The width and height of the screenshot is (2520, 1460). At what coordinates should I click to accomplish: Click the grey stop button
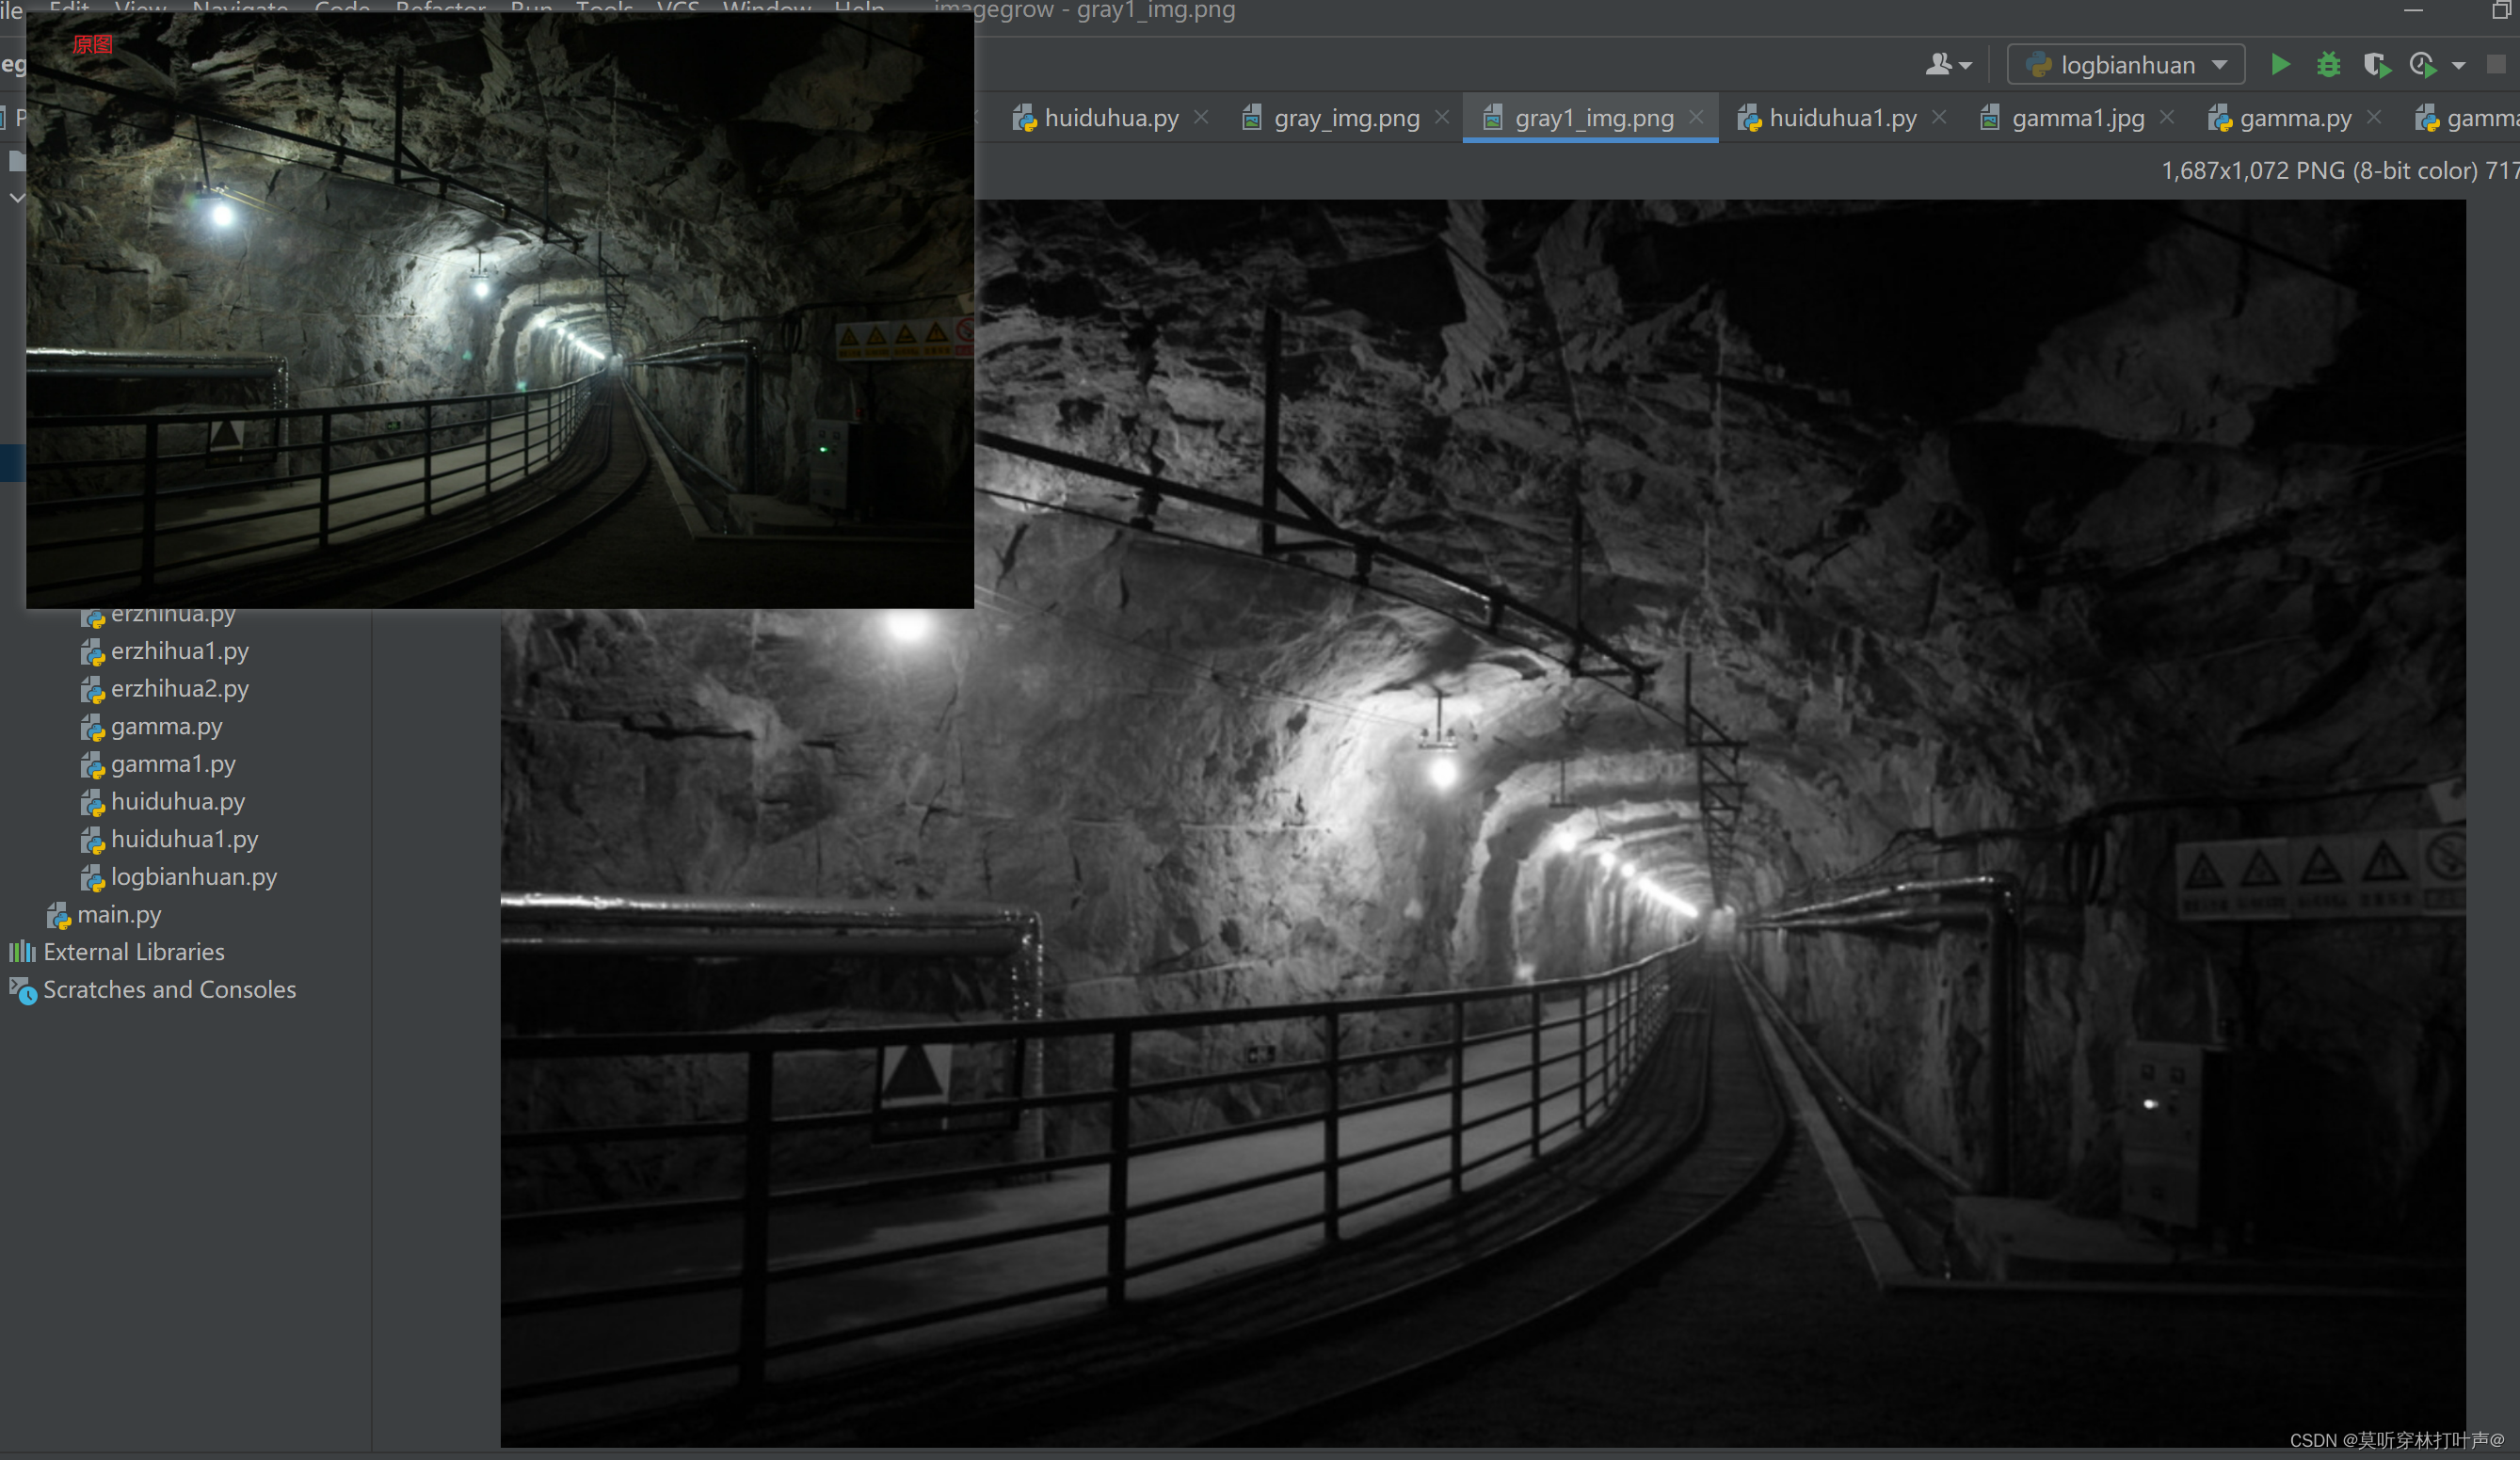[x=2496, y=65]
